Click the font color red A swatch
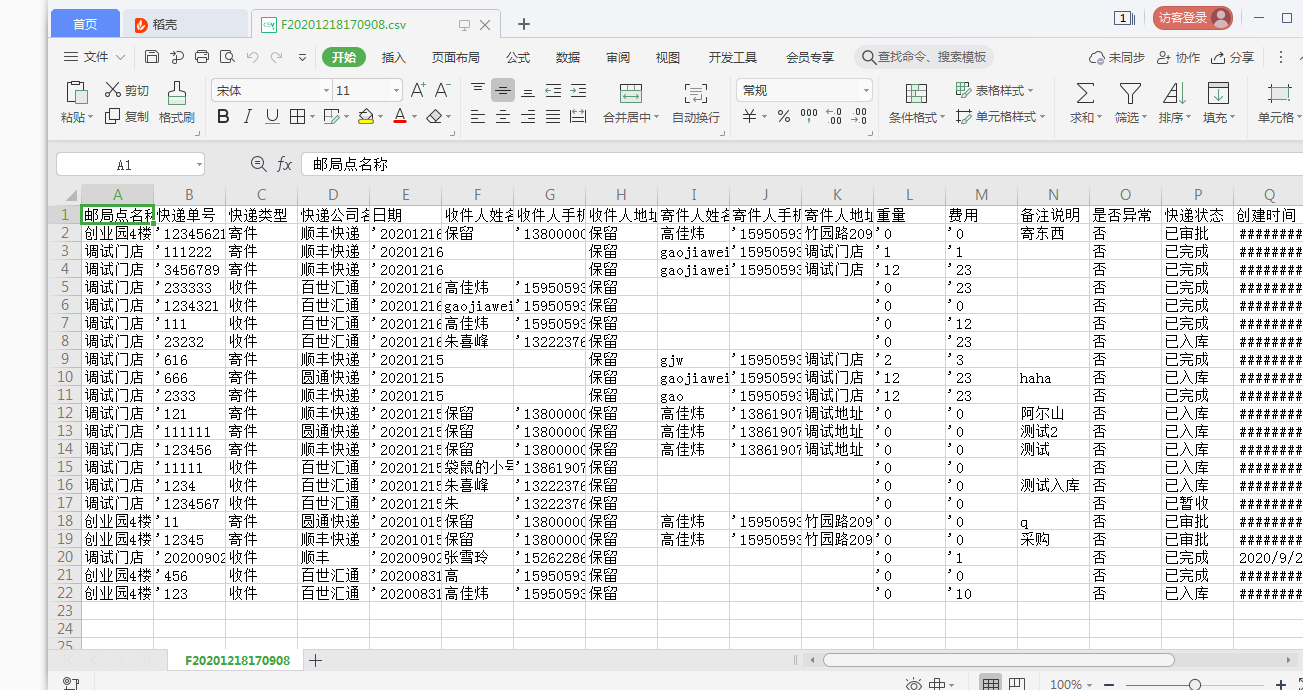1303x690 pixels. 400,117
